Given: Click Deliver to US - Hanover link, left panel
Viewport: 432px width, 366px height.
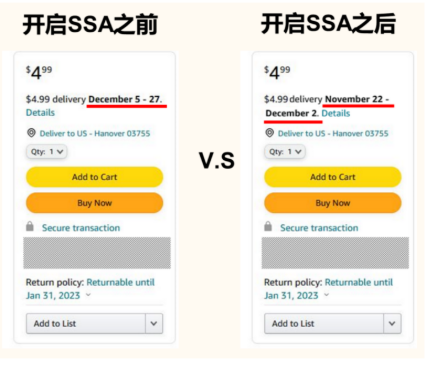Looking at the screenshot, I should click(x=95, y=133).
